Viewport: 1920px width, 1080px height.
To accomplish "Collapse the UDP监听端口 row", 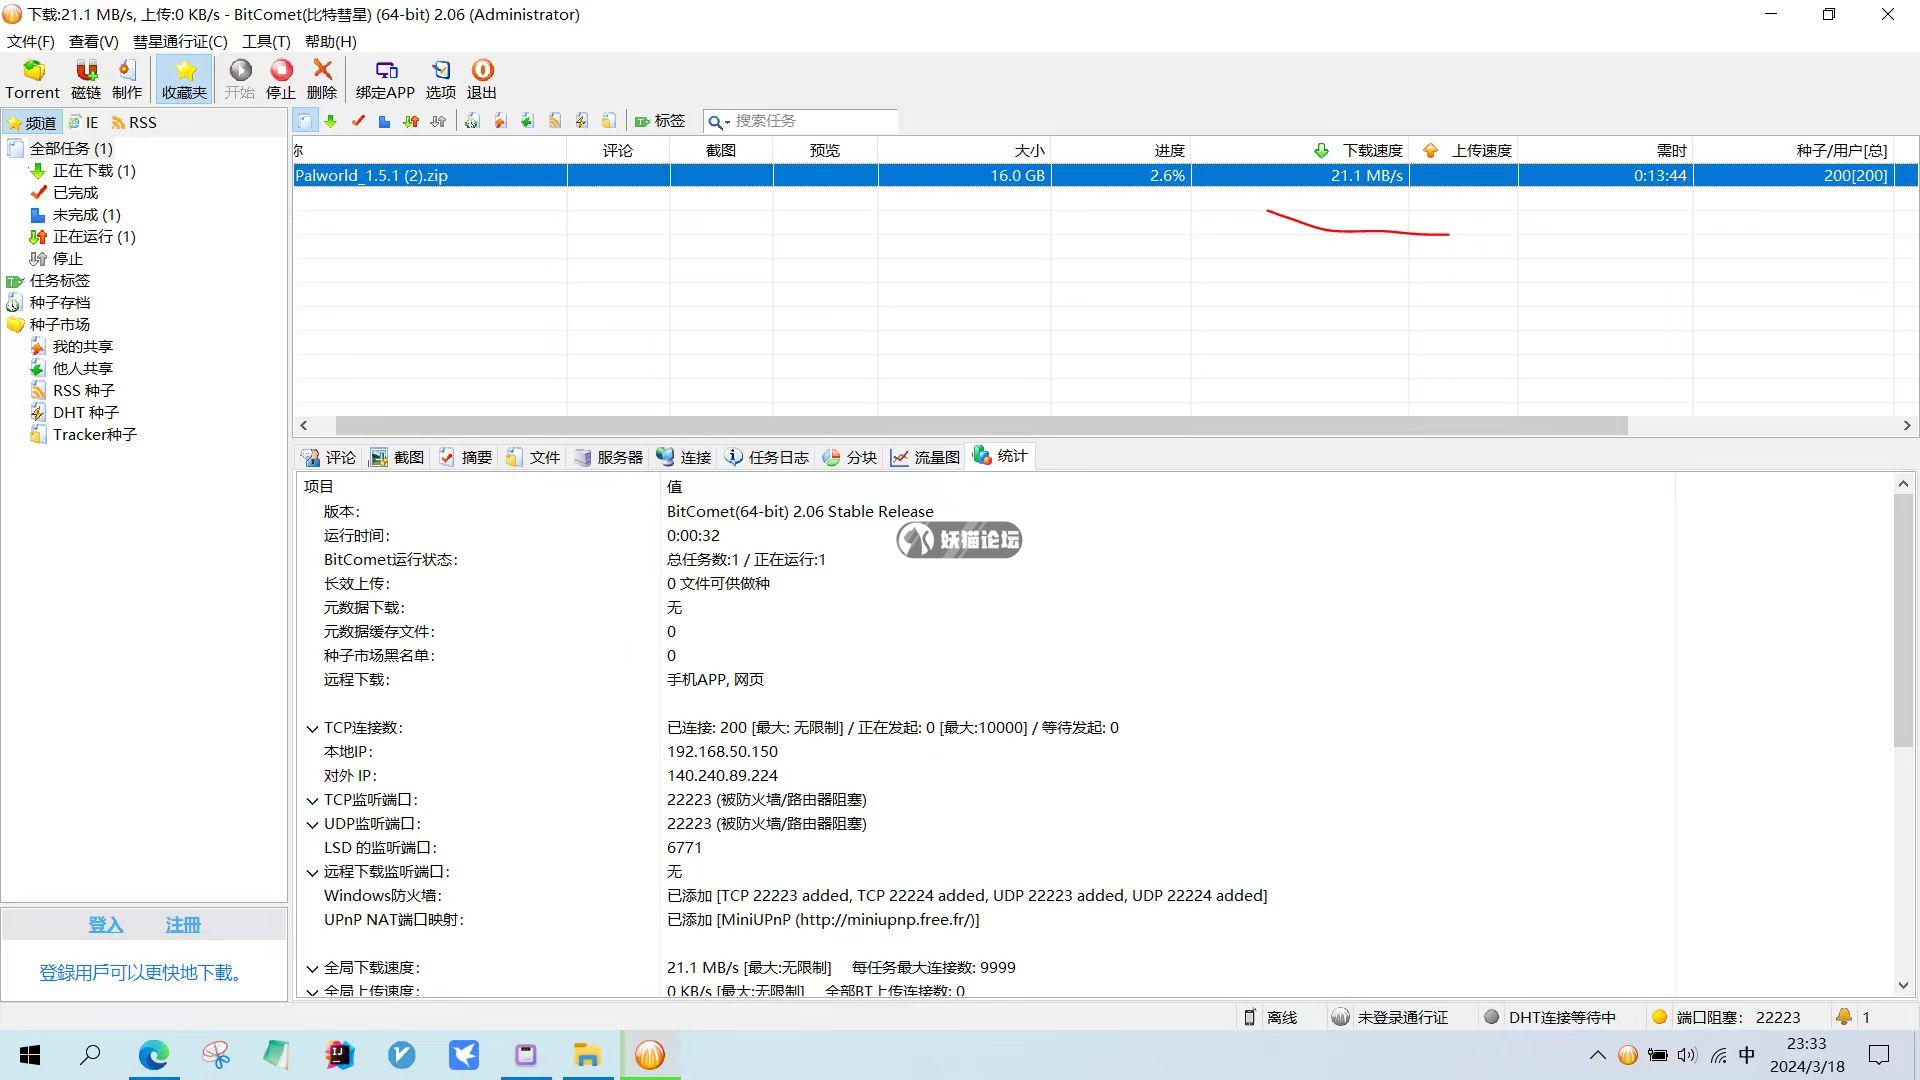I will (x=312, y=825).
